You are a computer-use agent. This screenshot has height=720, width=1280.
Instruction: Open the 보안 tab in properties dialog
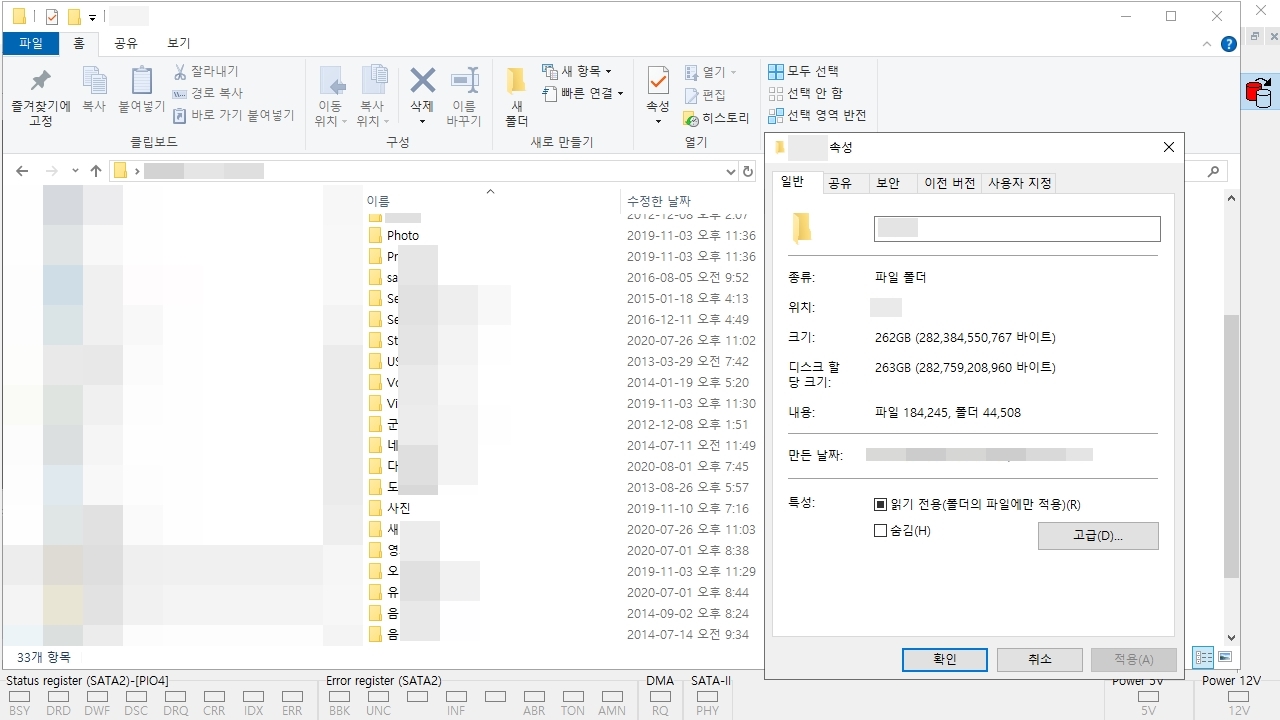coord(889,183)
